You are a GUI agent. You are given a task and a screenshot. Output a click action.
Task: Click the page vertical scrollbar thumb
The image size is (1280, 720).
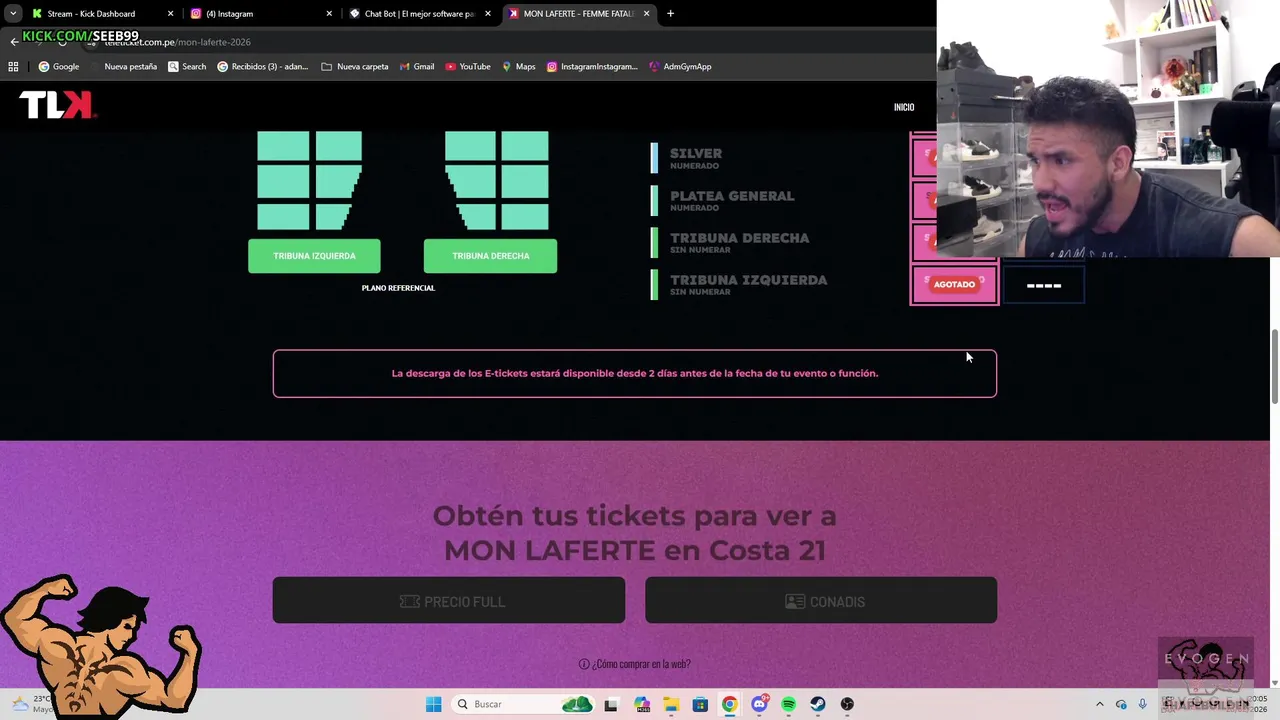[1274, 366]
